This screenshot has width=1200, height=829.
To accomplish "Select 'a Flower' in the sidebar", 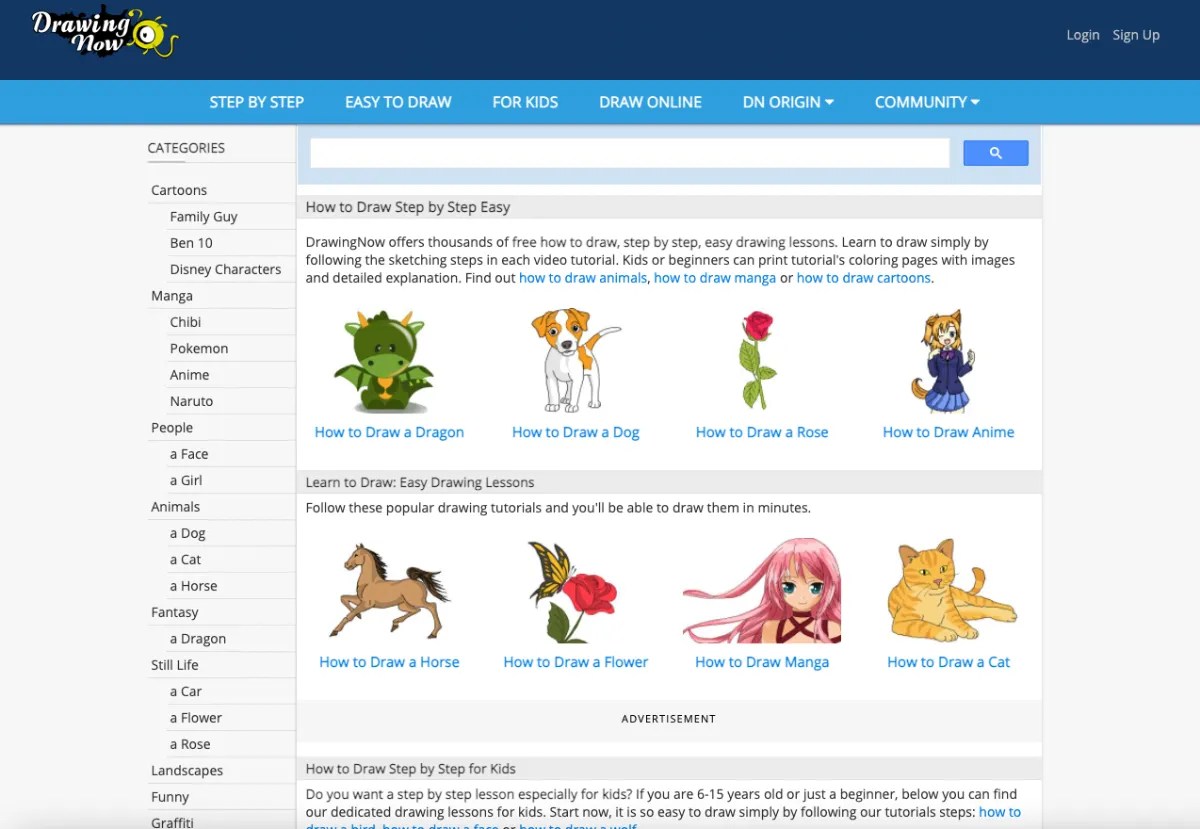I will (x=196, y=717).
